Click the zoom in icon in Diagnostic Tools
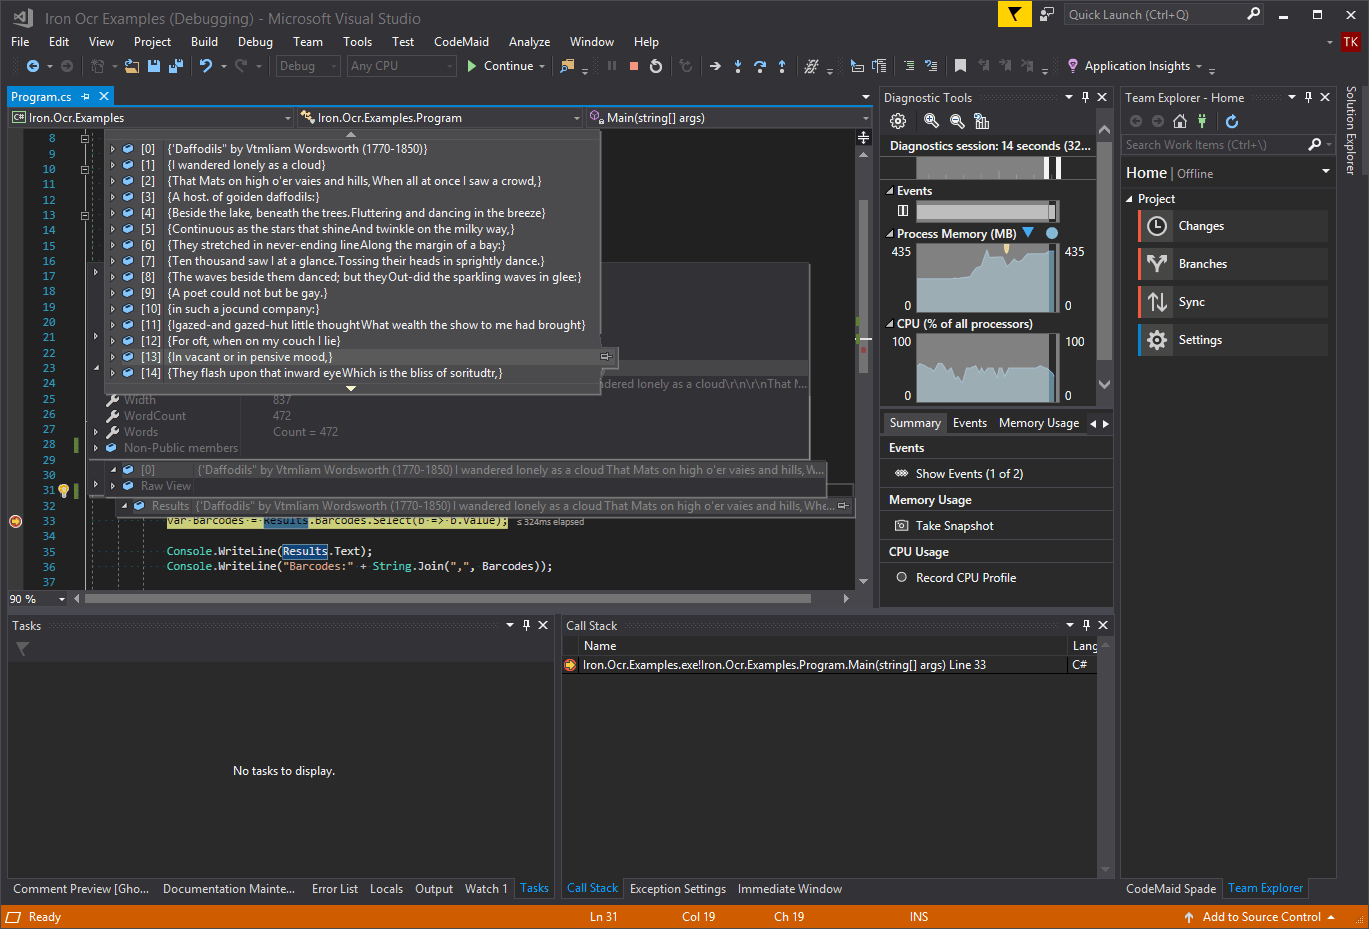This screenshot has height=929, width=1369. coord(928,121)
